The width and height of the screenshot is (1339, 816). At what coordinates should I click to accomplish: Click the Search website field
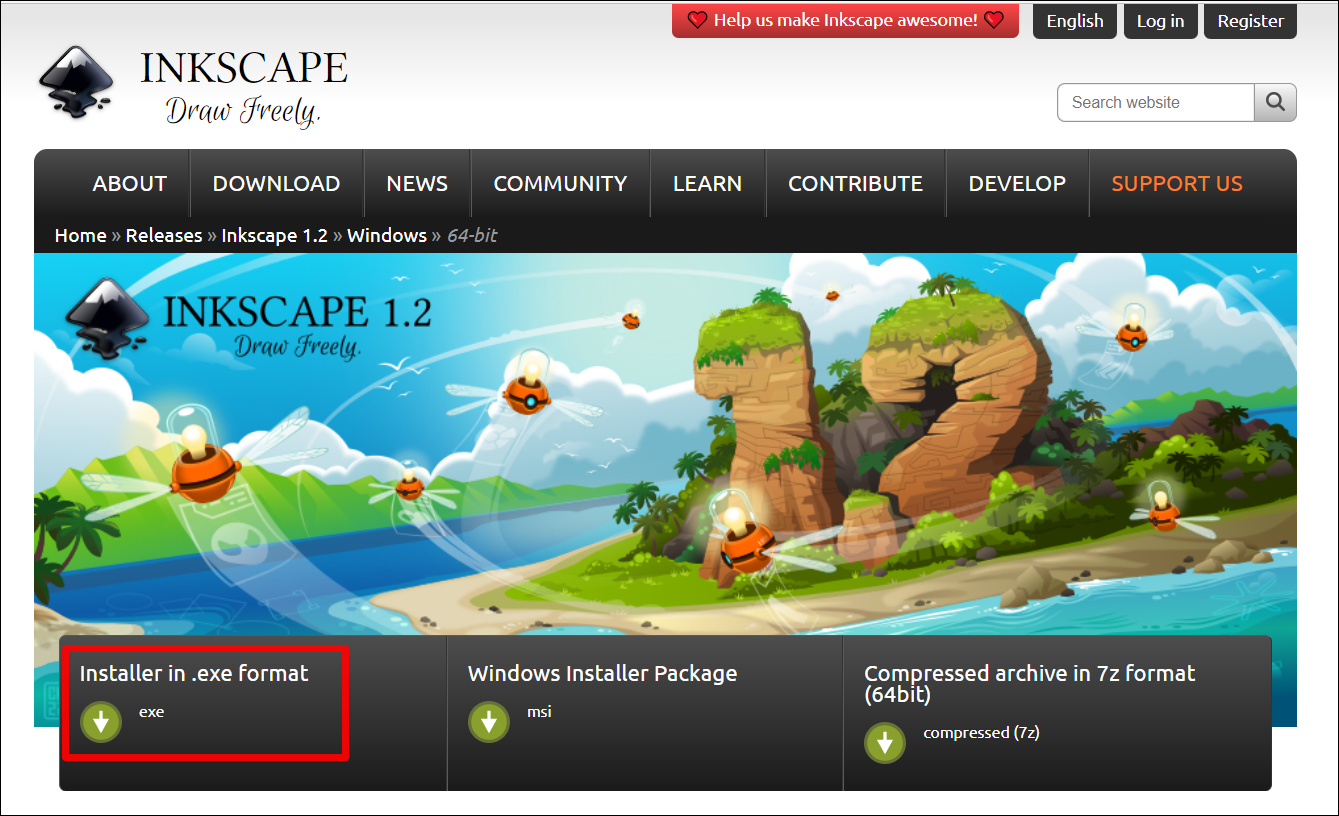(x=1156, y=102)
